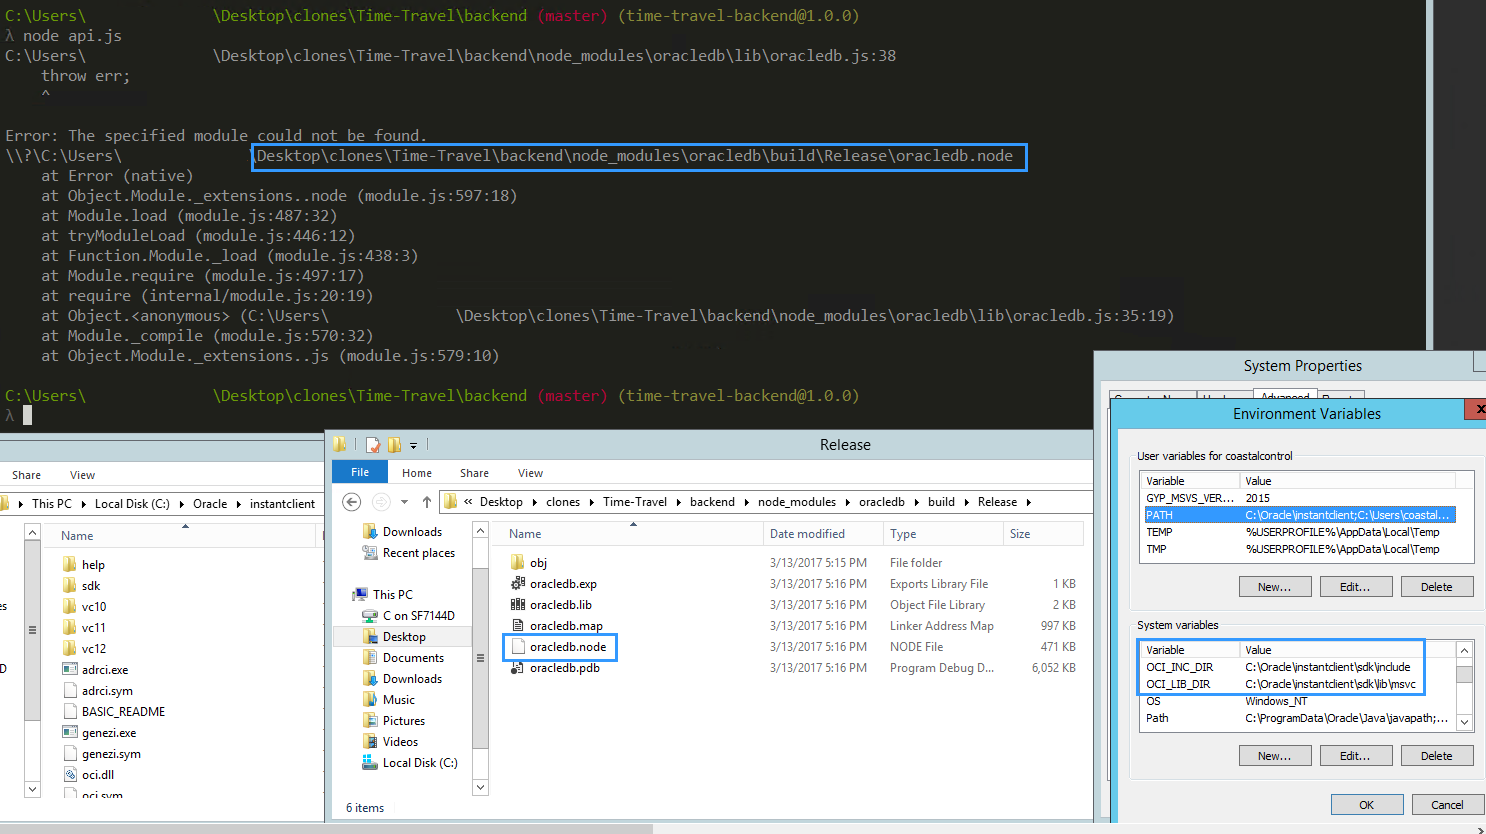Expand arrow after Local Disk (C:) breadcrumb
The image size is (1486, 834).
tap(182, 504)
